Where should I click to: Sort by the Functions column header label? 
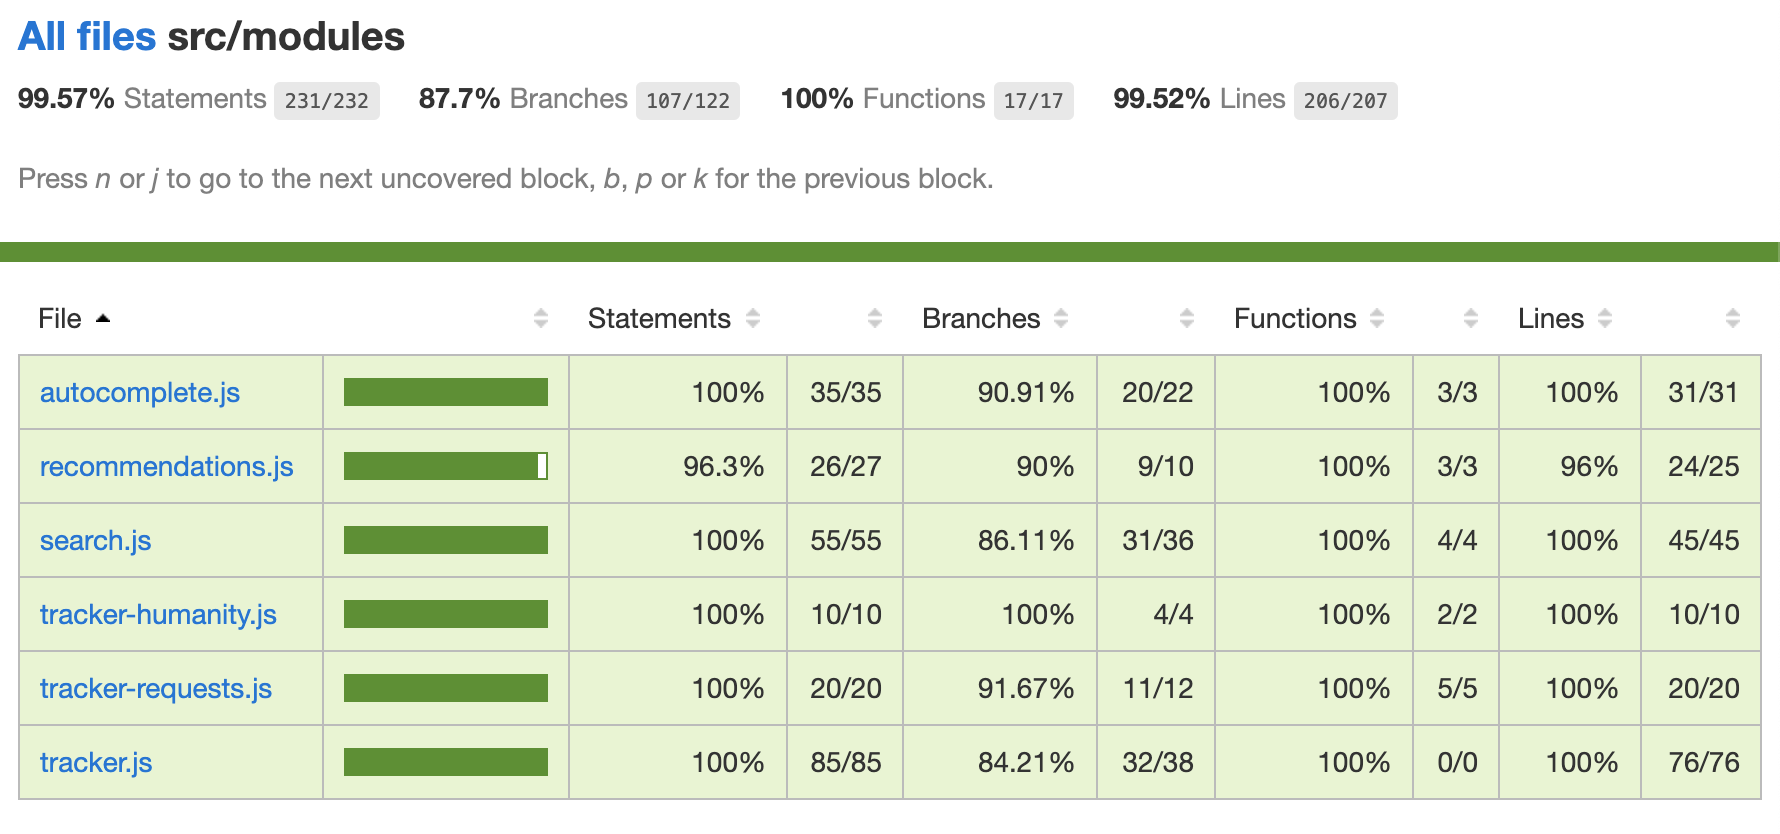click(x=1295, y=319)
